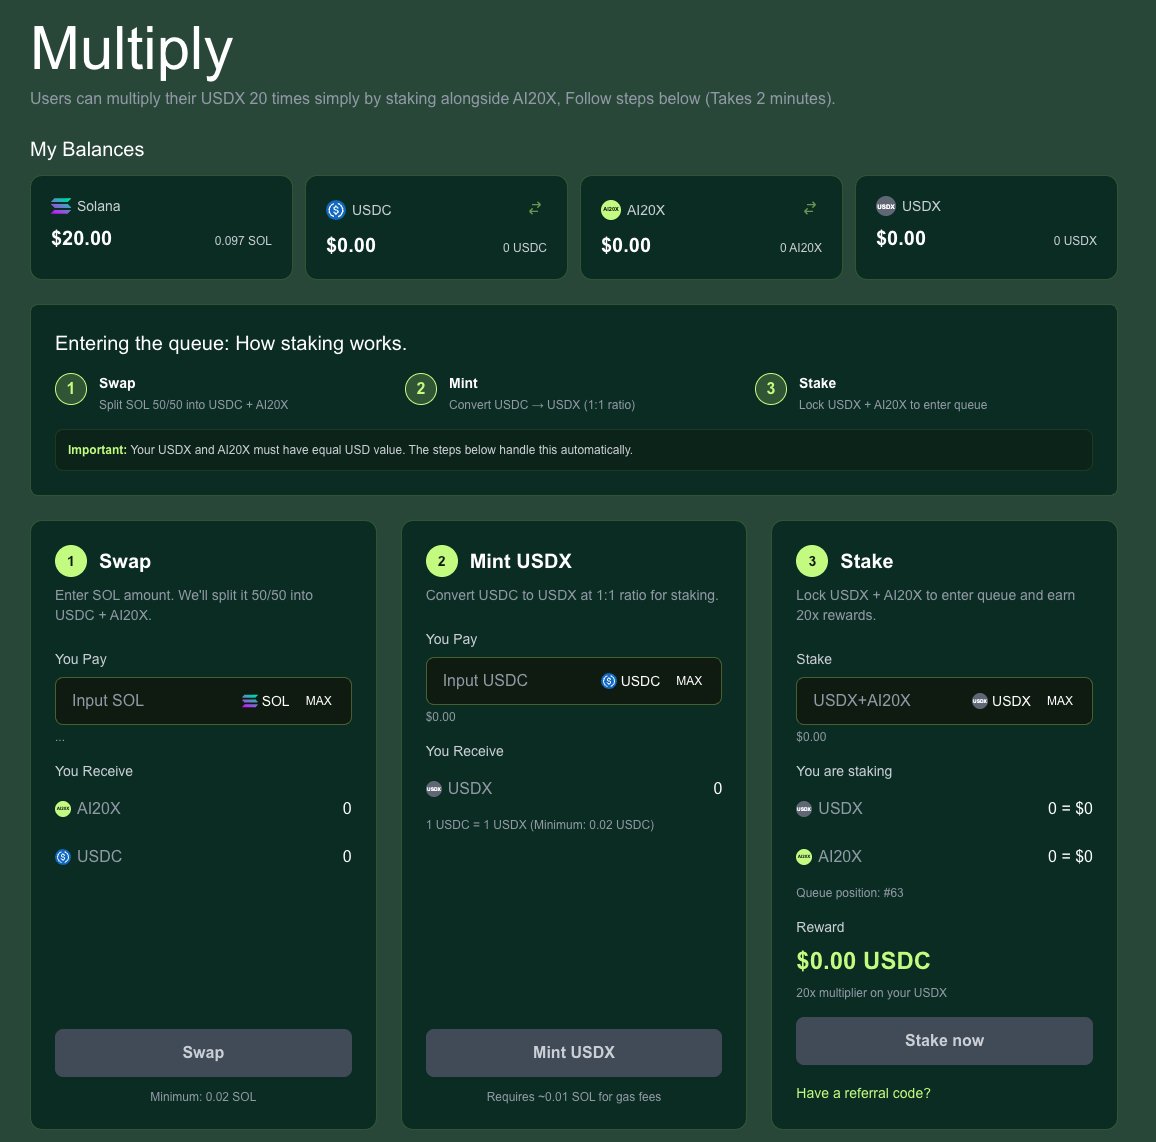The width and height of the screenshot is (1156, 1142).
Task: Click the 0 AI20X balance amount
Action: pos(801,248)
